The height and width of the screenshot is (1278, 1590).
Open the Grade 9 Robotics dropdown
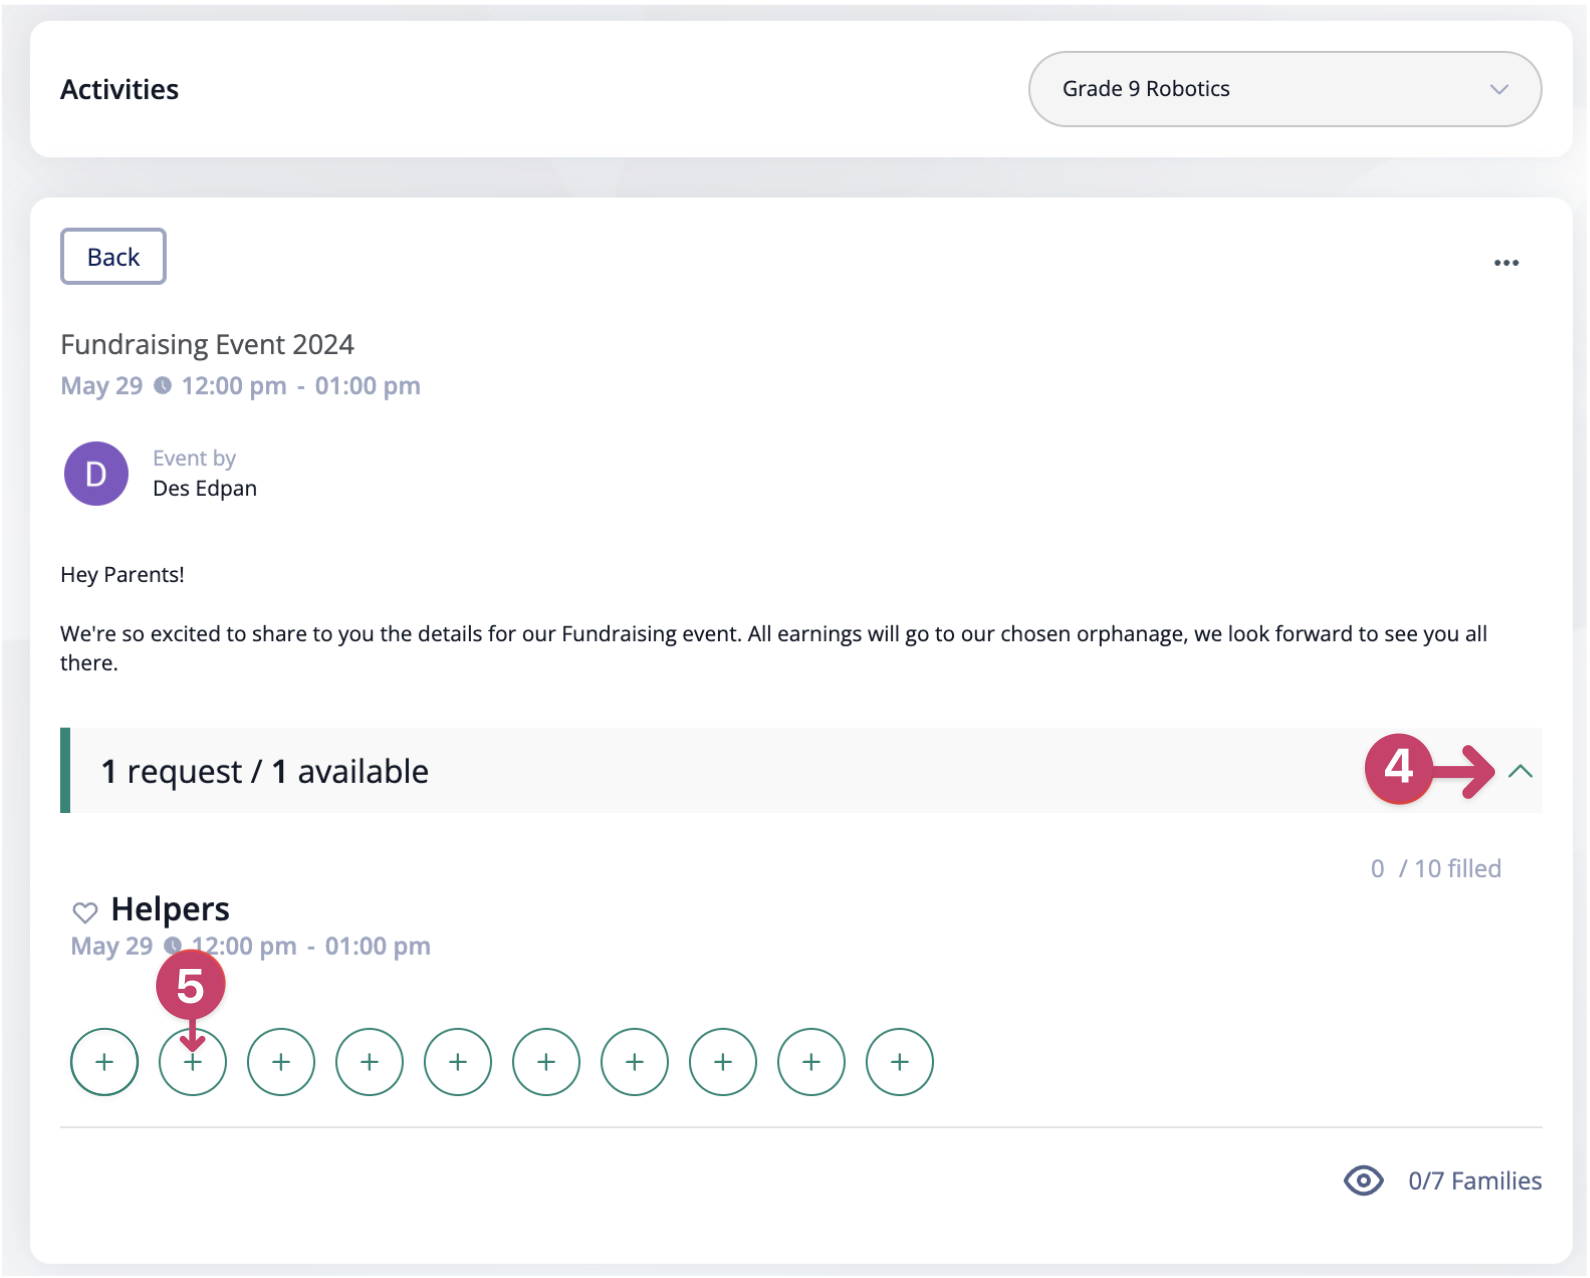coord(1284,89)
